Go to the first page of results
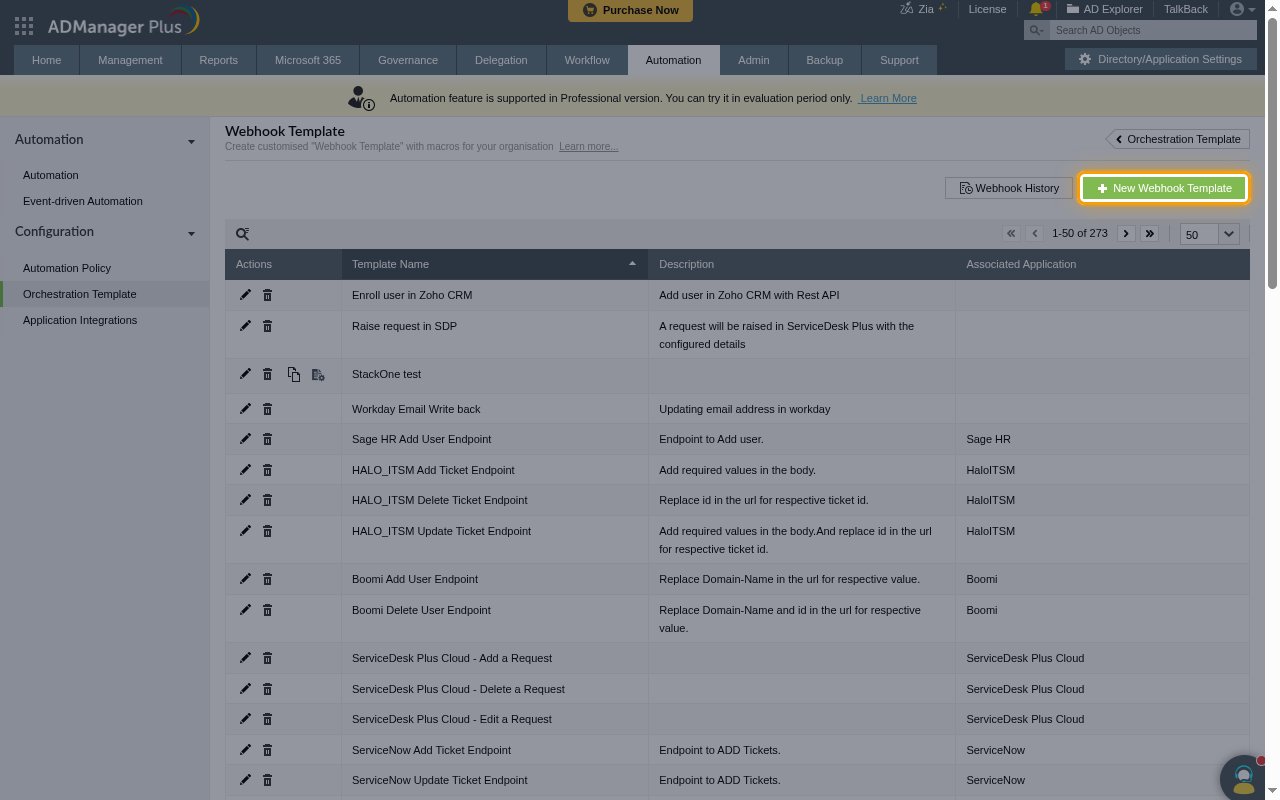Screen dimensions: 1280x800 pos(1011,234)
